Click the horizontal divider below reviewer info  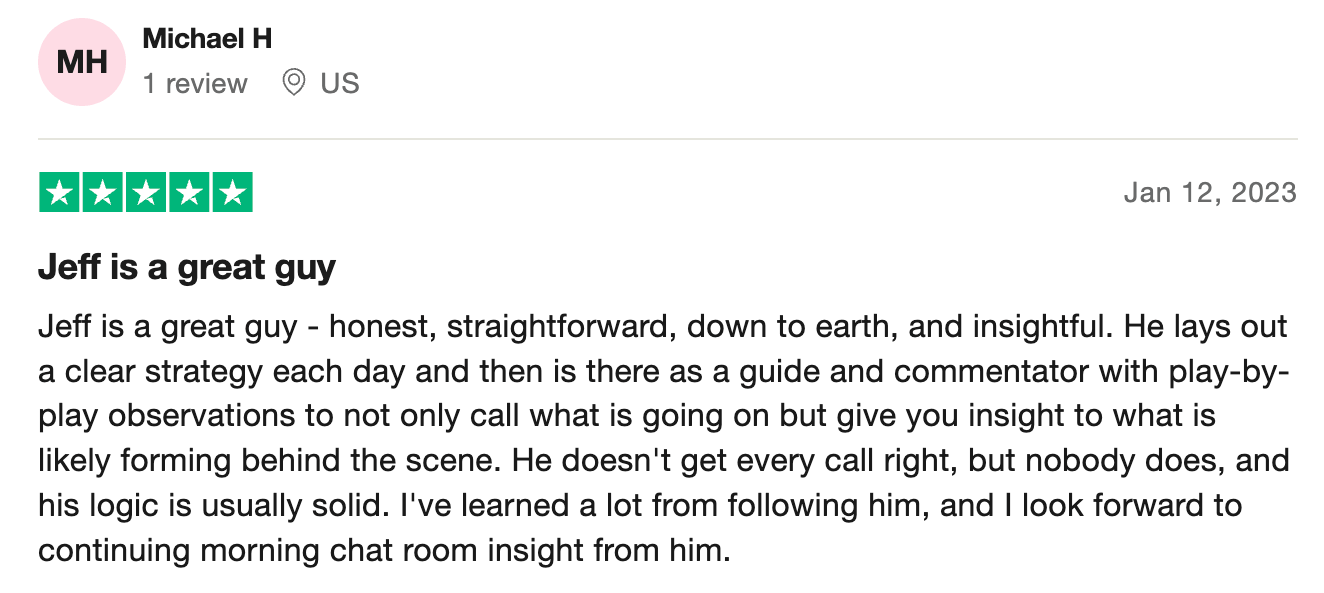point(668,138)
